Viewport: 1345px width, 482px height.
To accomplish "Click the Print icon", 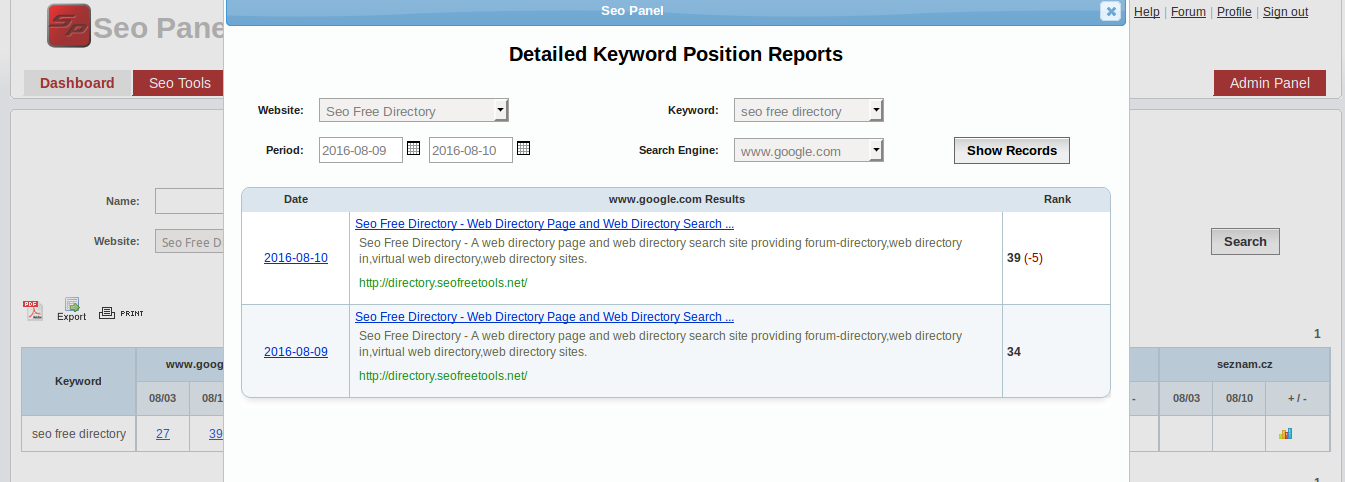I will coord(121,312).
